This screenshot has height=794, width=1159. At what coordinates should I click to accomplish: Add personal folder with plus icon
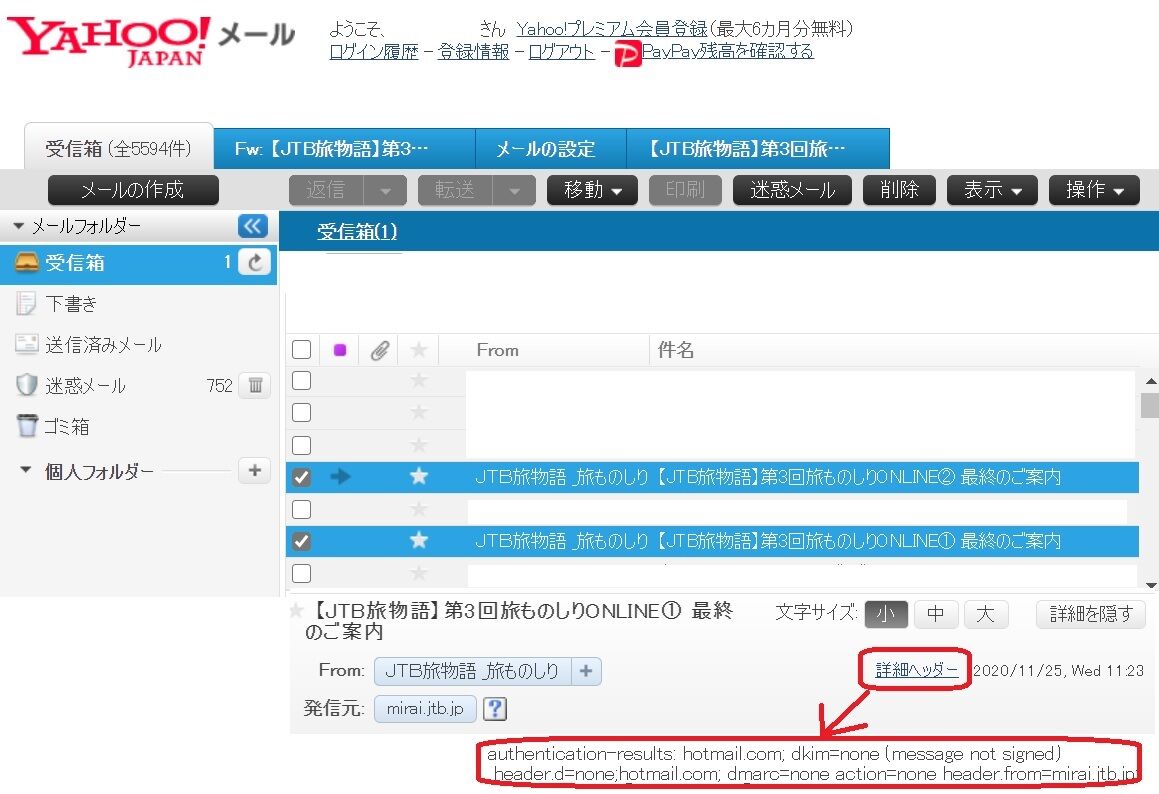[x=254, y=470]
